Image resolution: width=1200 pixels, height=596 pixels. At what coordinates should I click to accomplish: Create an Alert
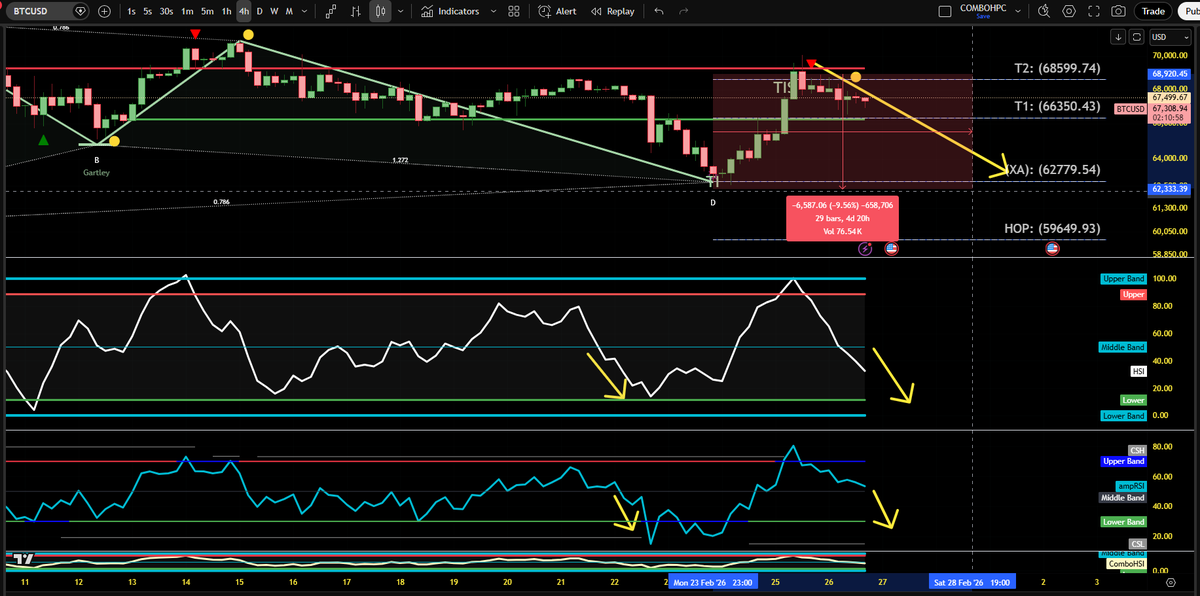(x=557, y=11)
